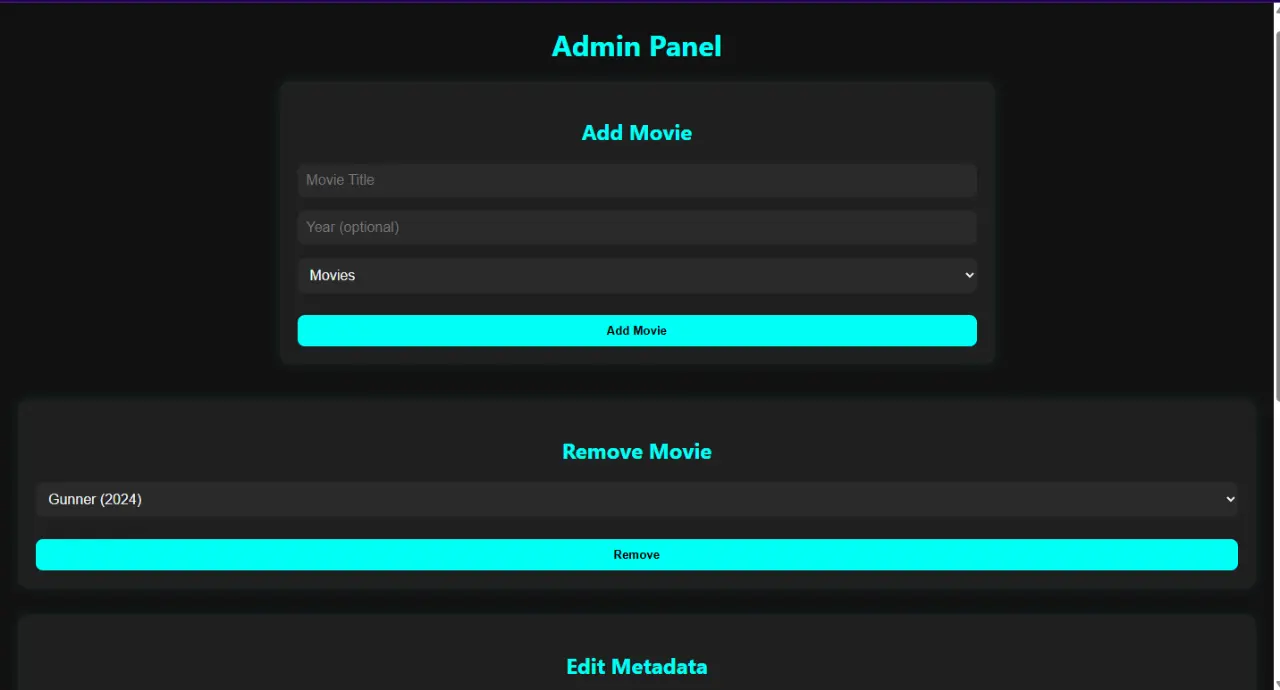
Task: Focus the Year (optional) field
Action: coord(637,227)
